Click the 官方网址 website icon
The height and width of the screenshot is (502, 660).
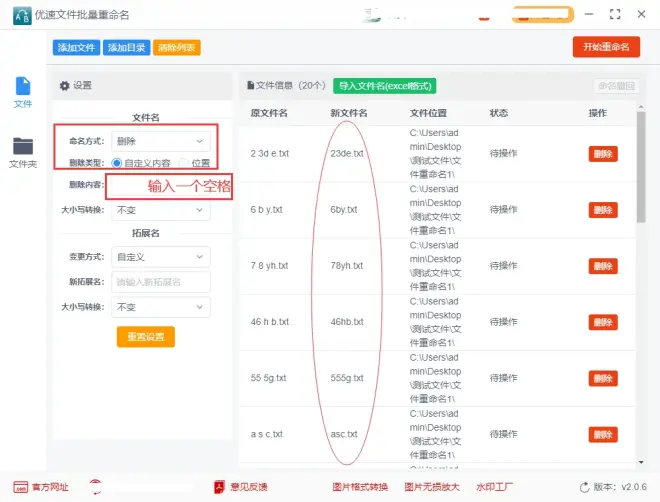(x=21, y=487)
